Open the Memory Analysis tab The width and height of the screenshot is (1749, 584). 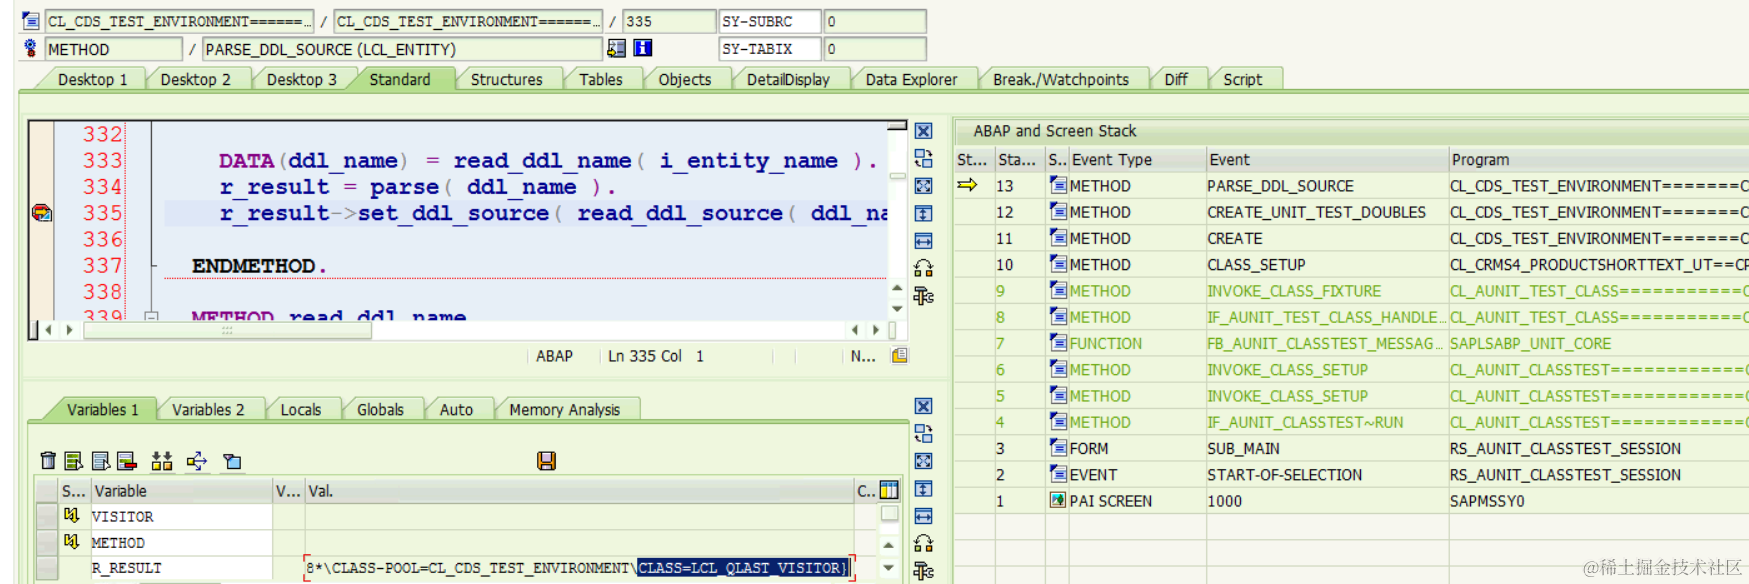564,409
